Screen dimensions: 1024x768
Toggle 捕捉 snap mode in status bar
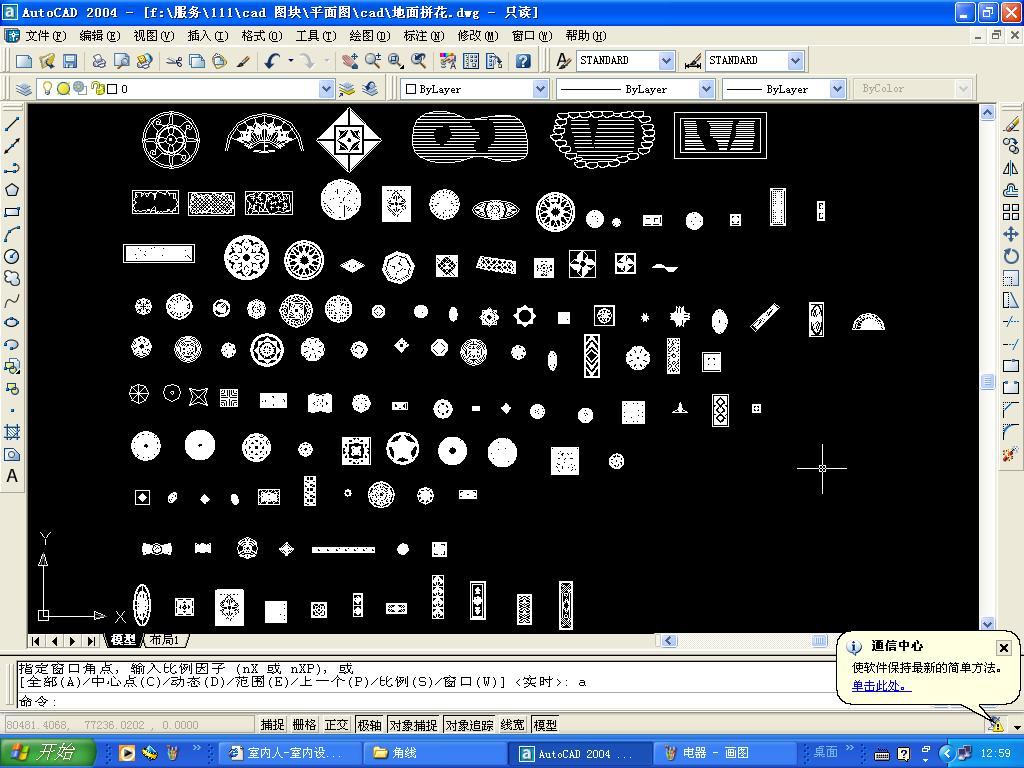tap(272, 725)
